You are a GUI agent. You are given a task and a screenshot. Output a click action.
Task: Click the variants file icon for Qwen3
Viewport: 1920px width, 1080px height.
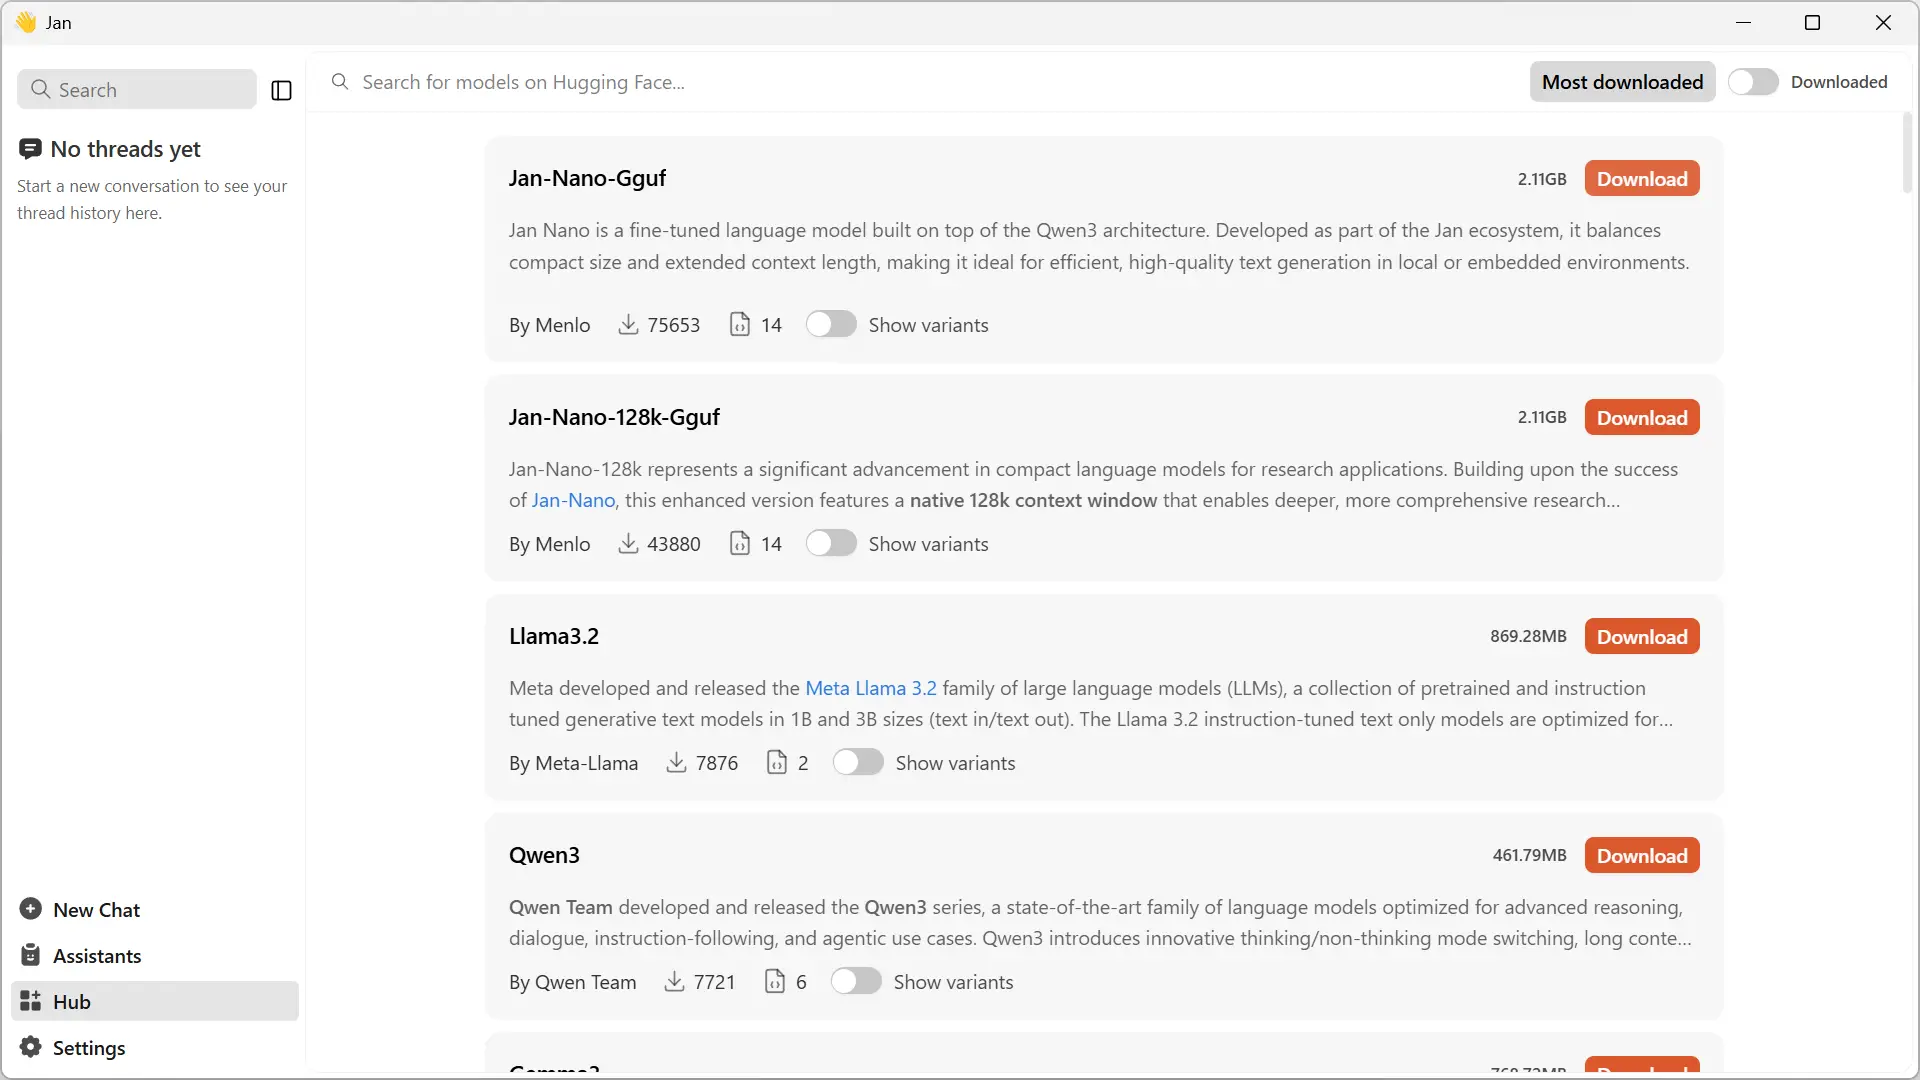[x=775, y=982]
